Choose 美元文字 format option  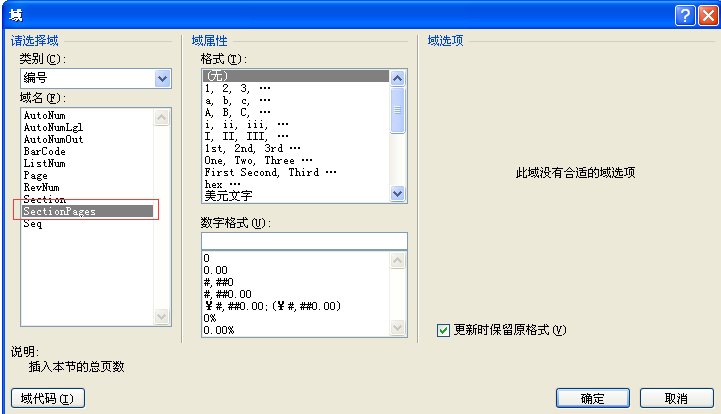point(229,196)
